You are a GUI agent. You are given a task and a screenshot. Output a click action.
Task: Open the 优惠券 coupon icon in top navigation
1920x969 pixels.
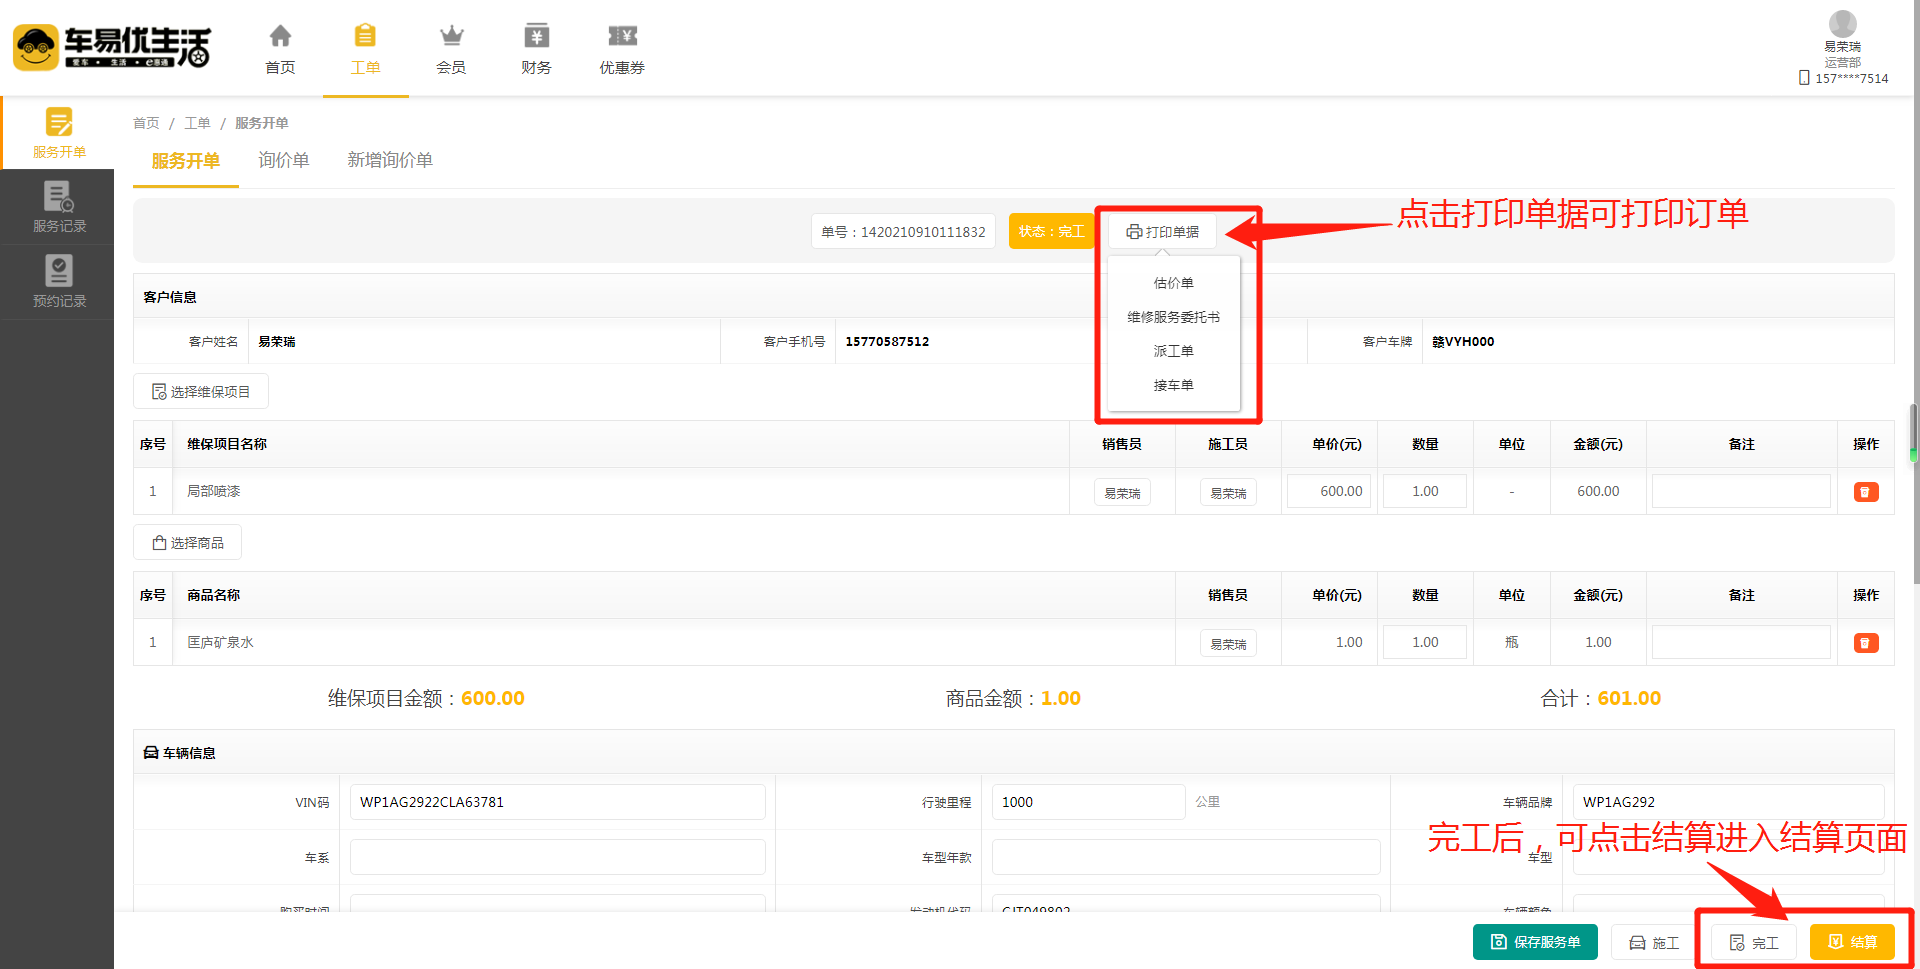coord(622,37)
